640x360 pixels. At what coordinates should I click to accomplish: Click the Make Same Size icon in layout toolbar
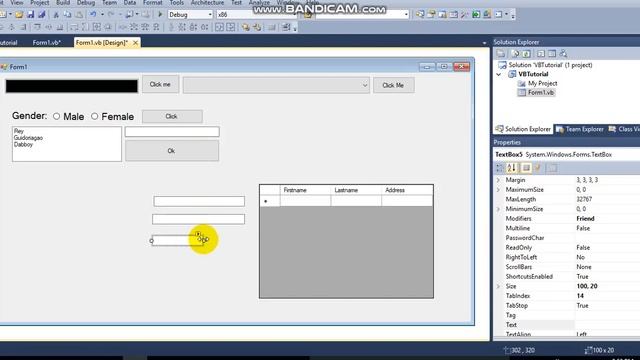(x=97, y=27)
